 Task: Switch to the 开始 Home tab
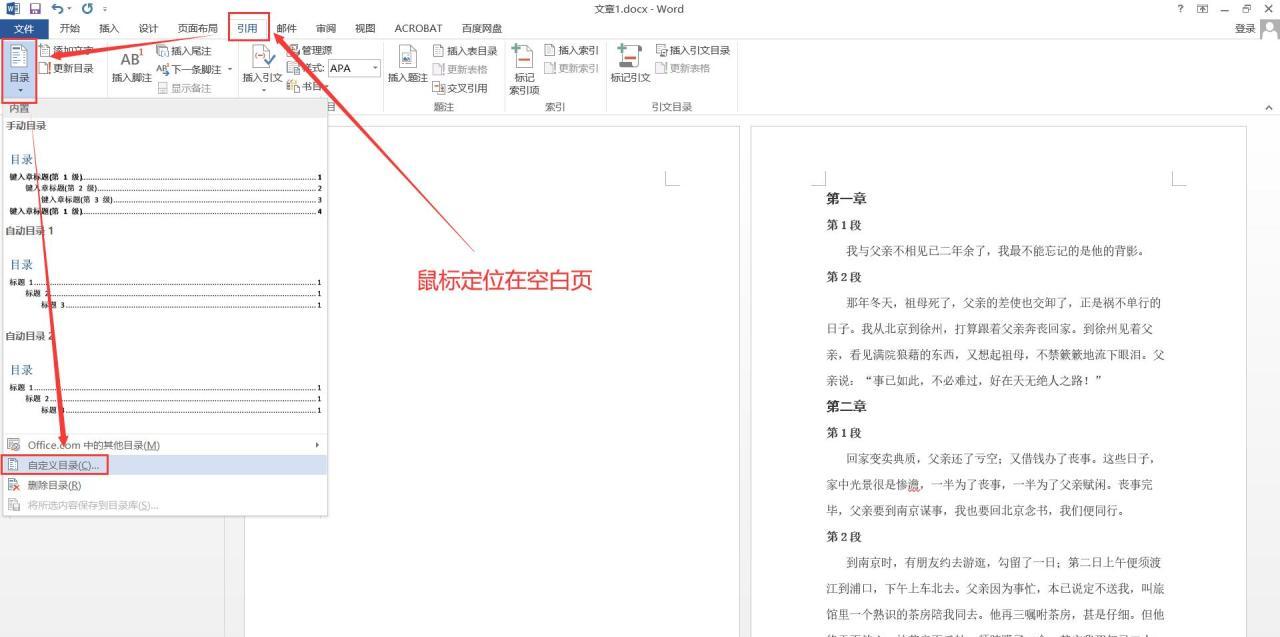click(69, 29)
